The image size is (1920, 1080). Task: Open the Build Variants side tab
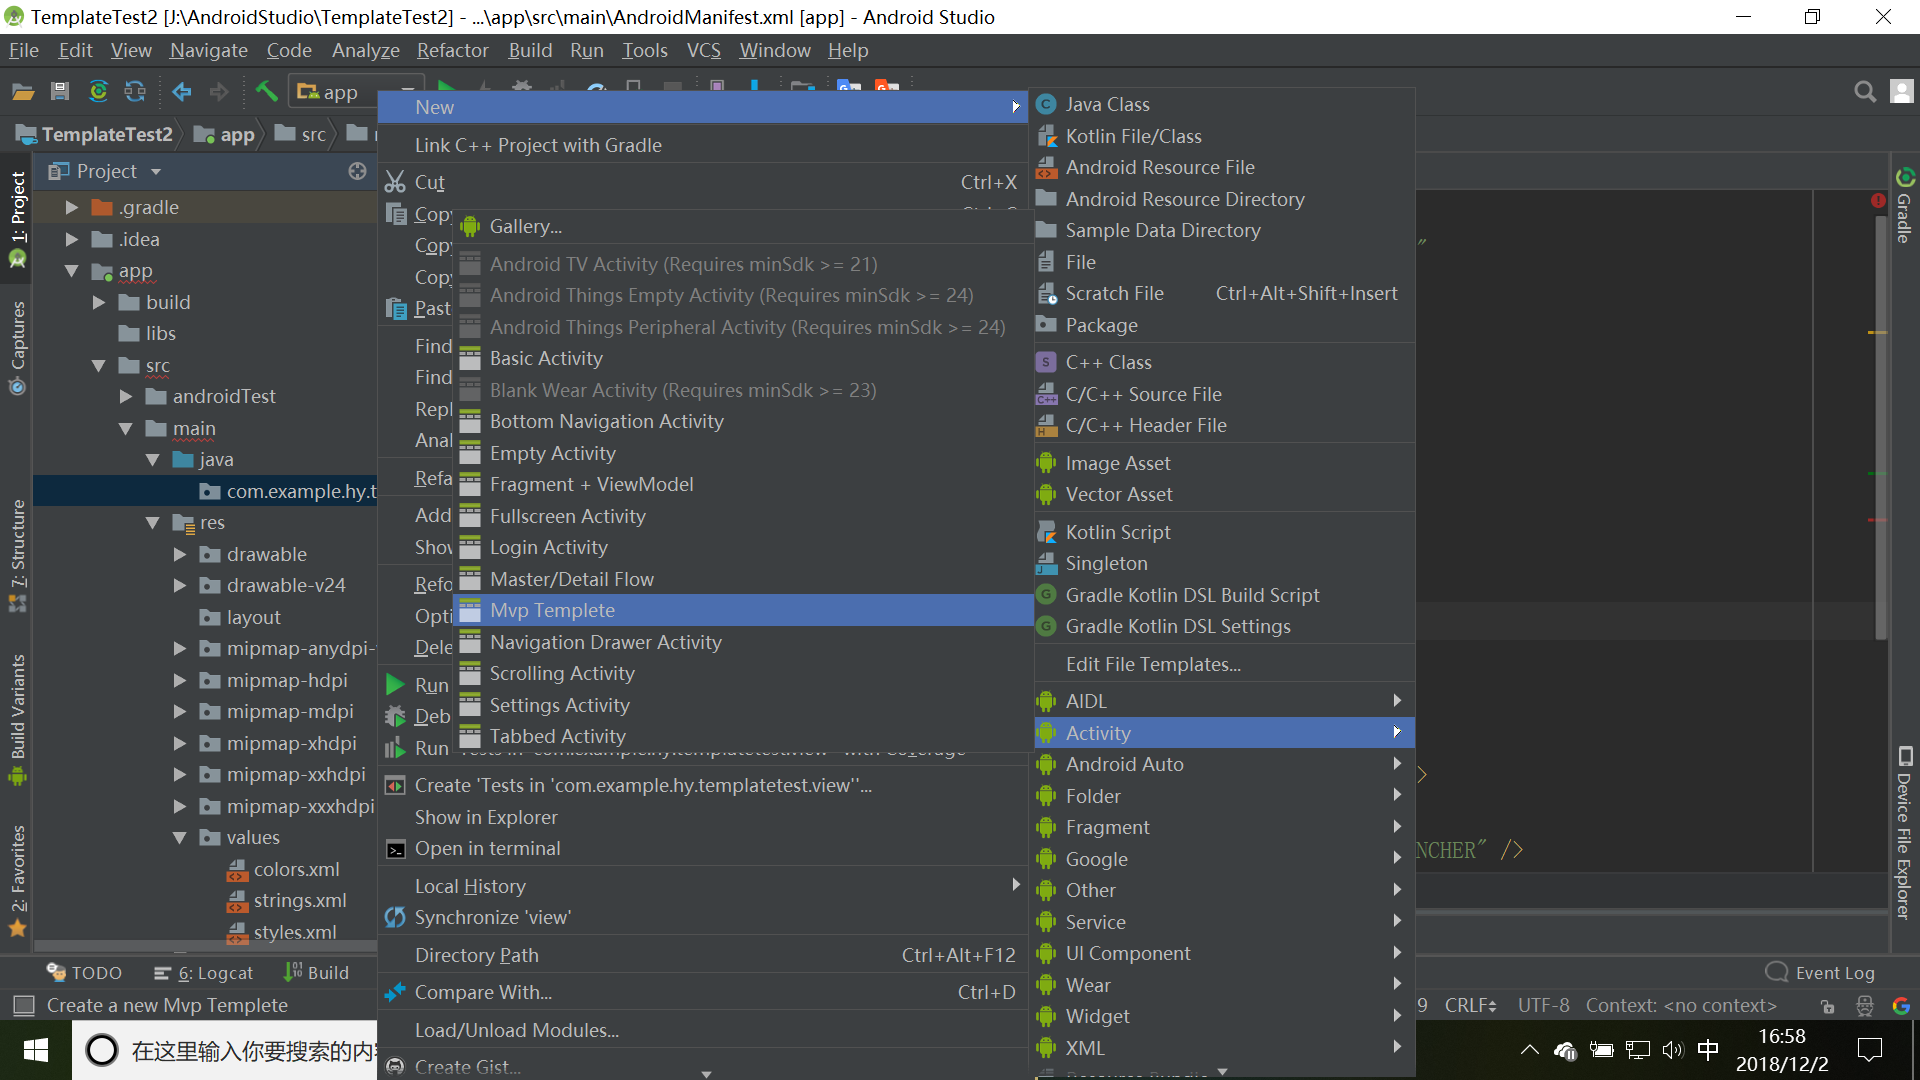point(17,719)
